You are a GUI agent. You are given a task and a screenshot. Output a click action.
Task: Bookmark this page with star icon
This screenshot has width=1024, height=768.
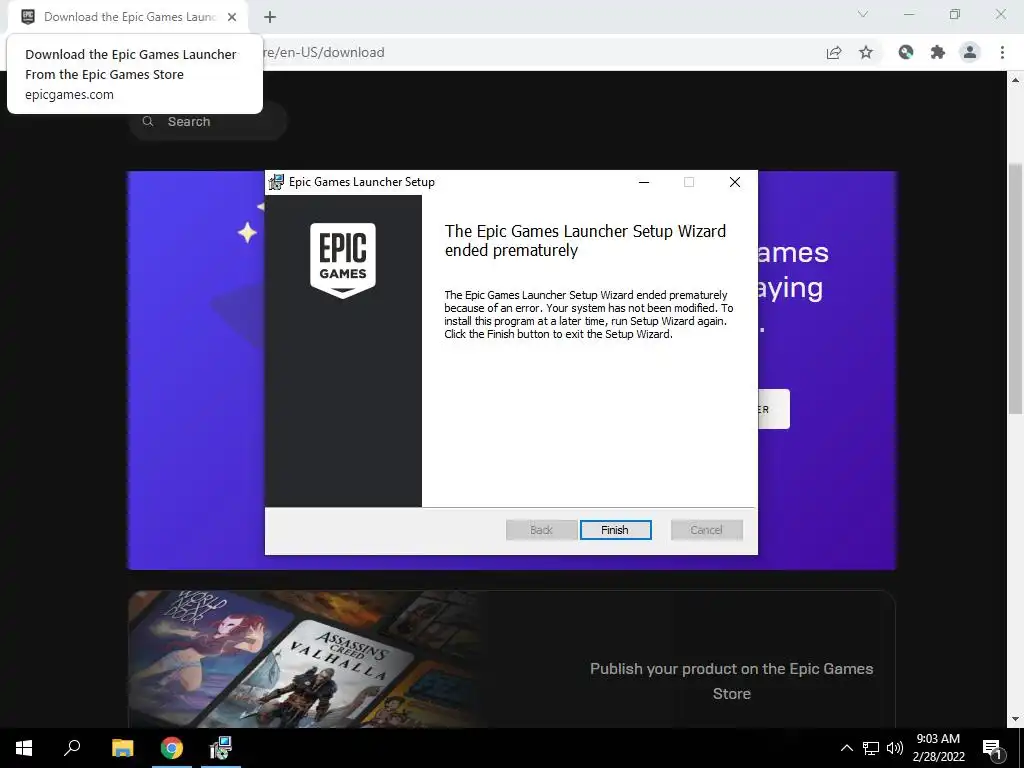[x=866, y=52]
